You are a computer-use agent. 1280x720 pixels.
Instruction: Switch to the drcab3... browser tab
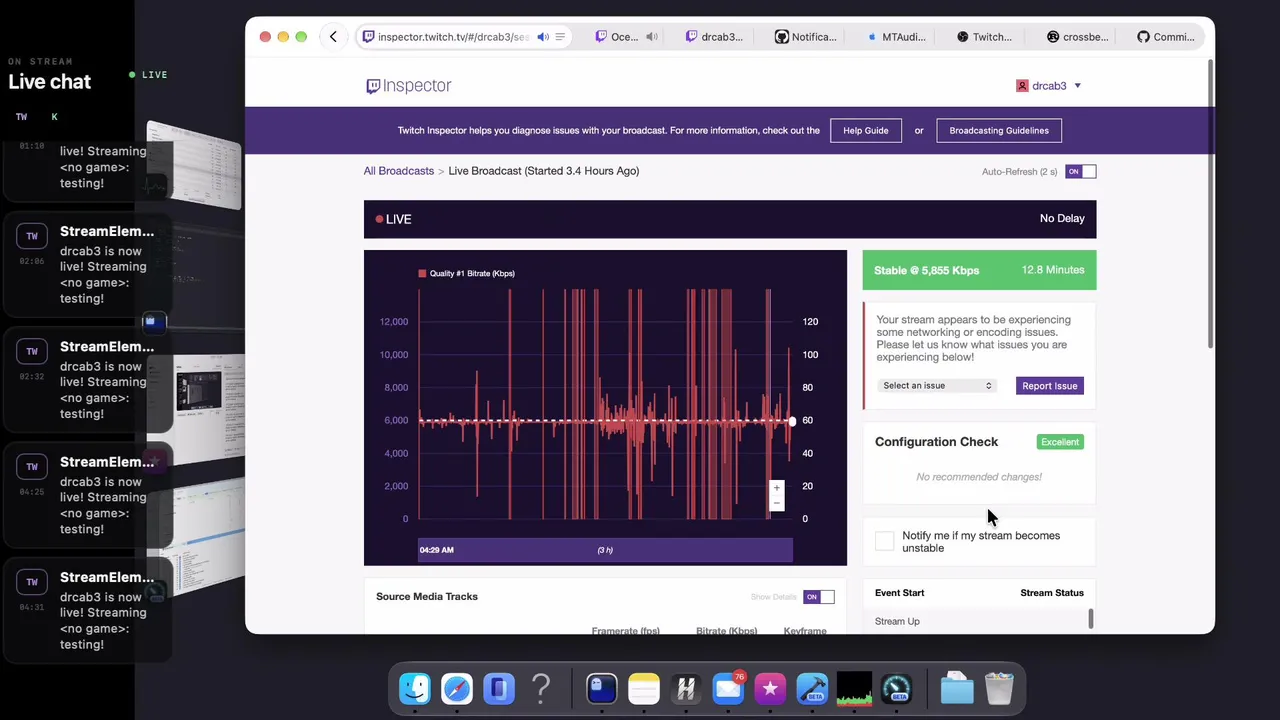tap(714, 37)
